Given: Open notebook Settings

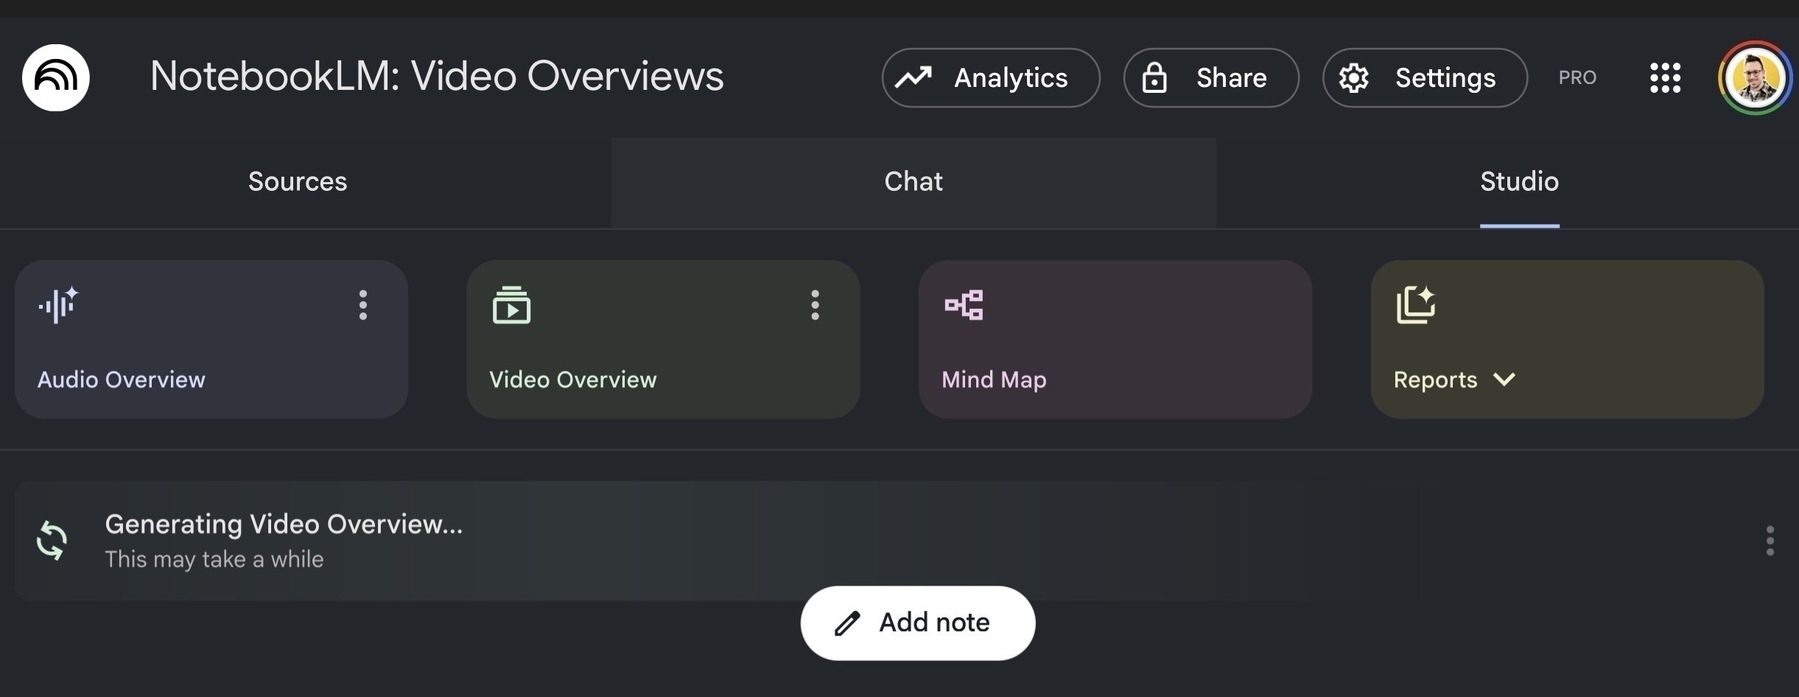Looking at the screenshot, I should (1424, 77).
